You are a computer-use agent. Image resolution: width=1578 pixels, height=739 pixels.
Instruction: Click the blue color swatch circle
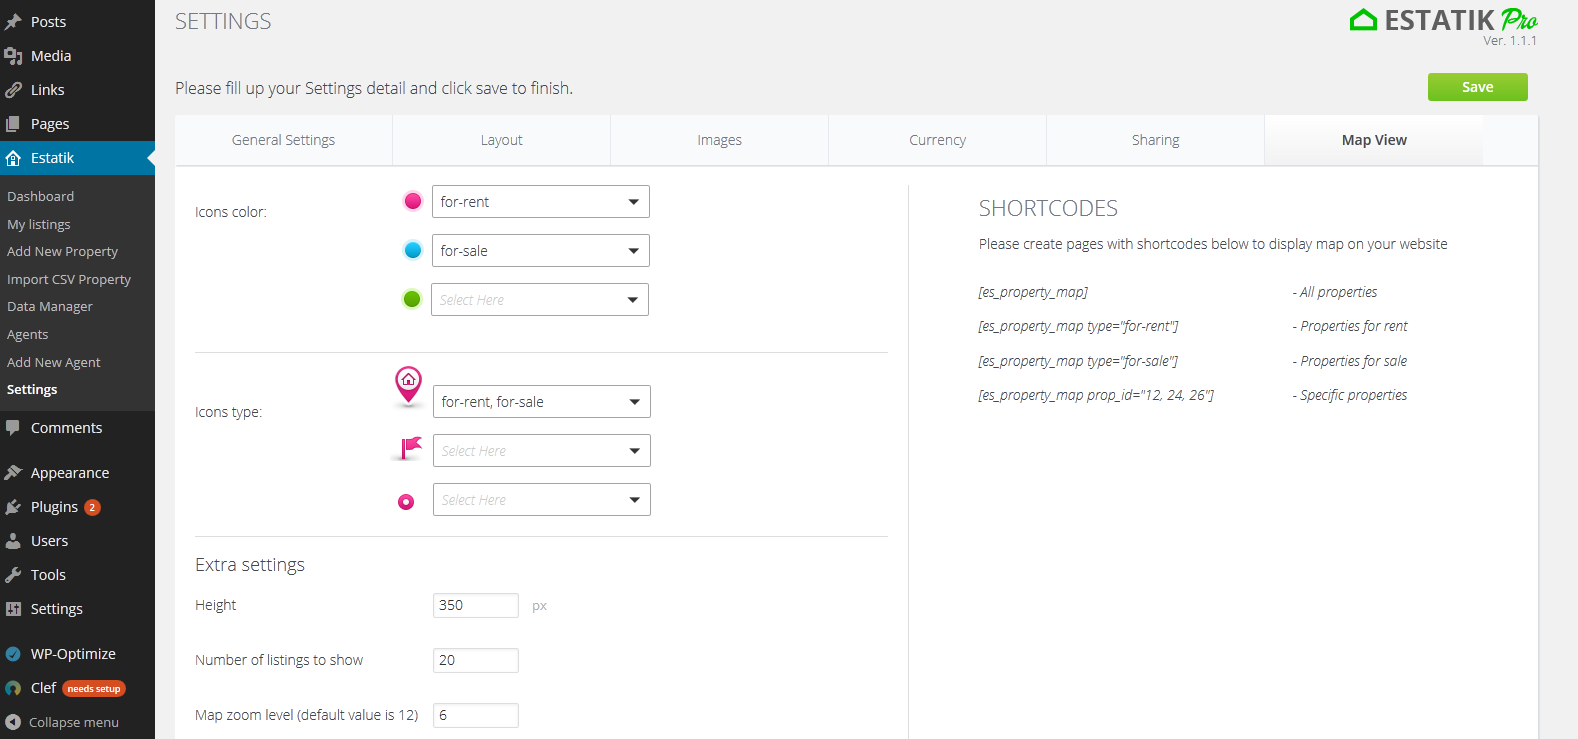[x=413, y=250]
